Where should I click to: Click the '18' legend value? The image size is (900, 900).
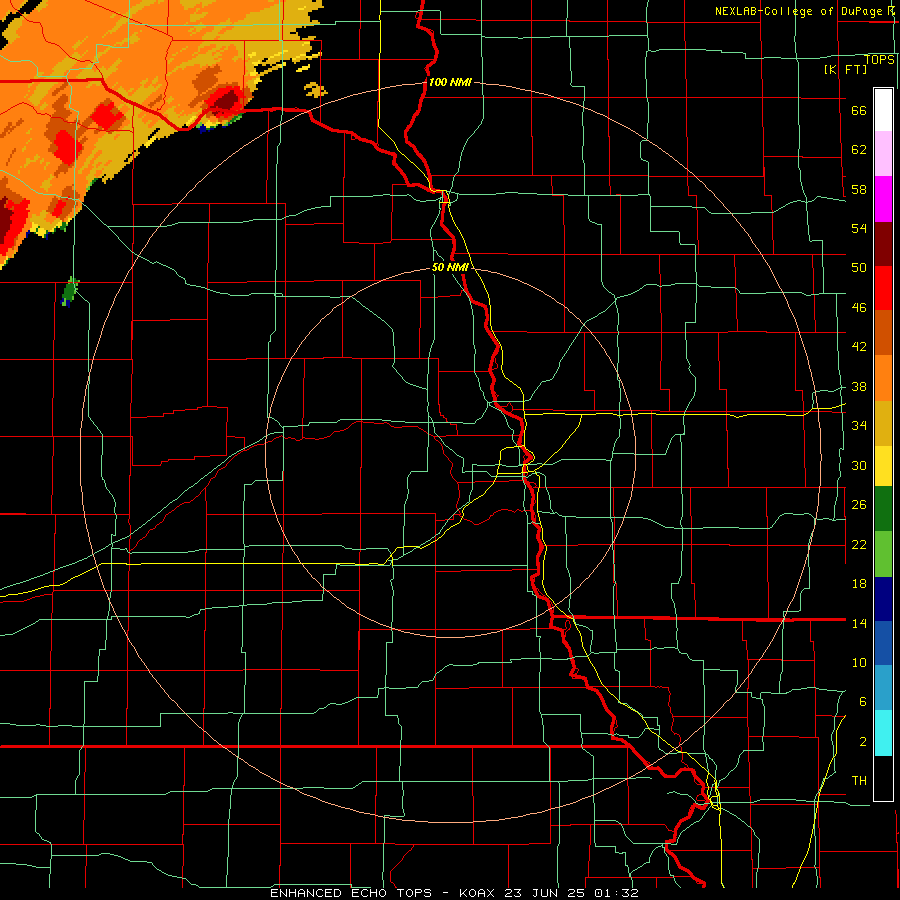pos(859,584)
